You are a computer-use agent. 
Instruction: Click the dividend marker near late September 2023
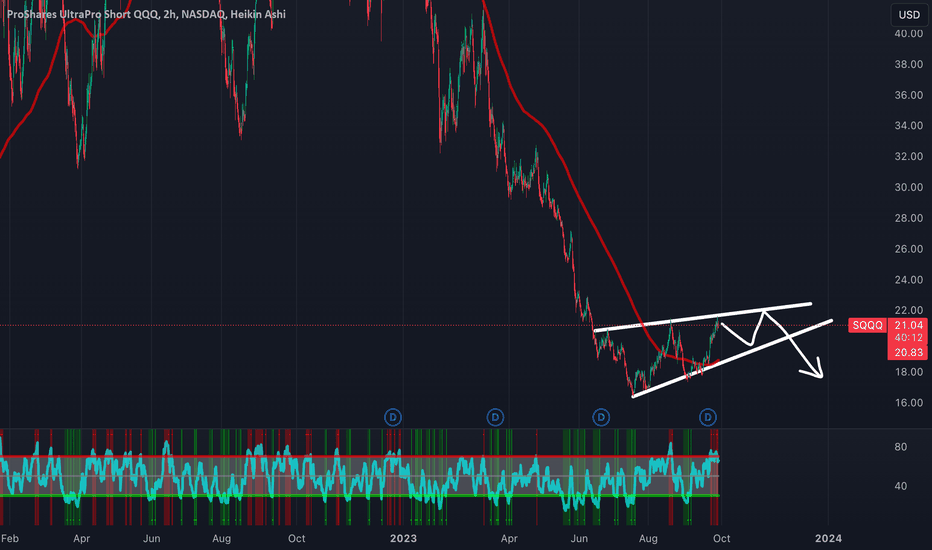click(x=707, y=417)
